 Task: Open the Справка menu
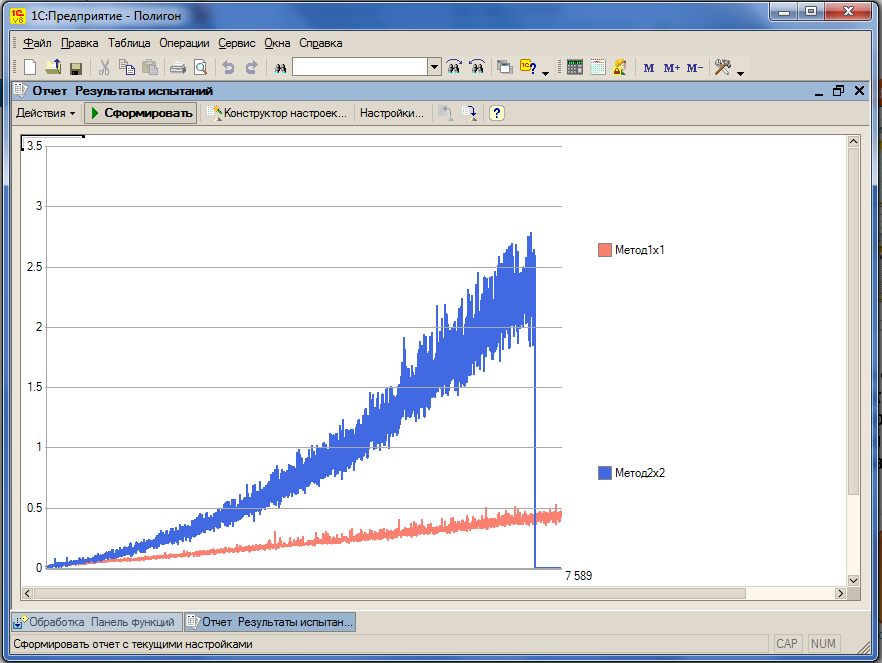[x=321, y=43]
